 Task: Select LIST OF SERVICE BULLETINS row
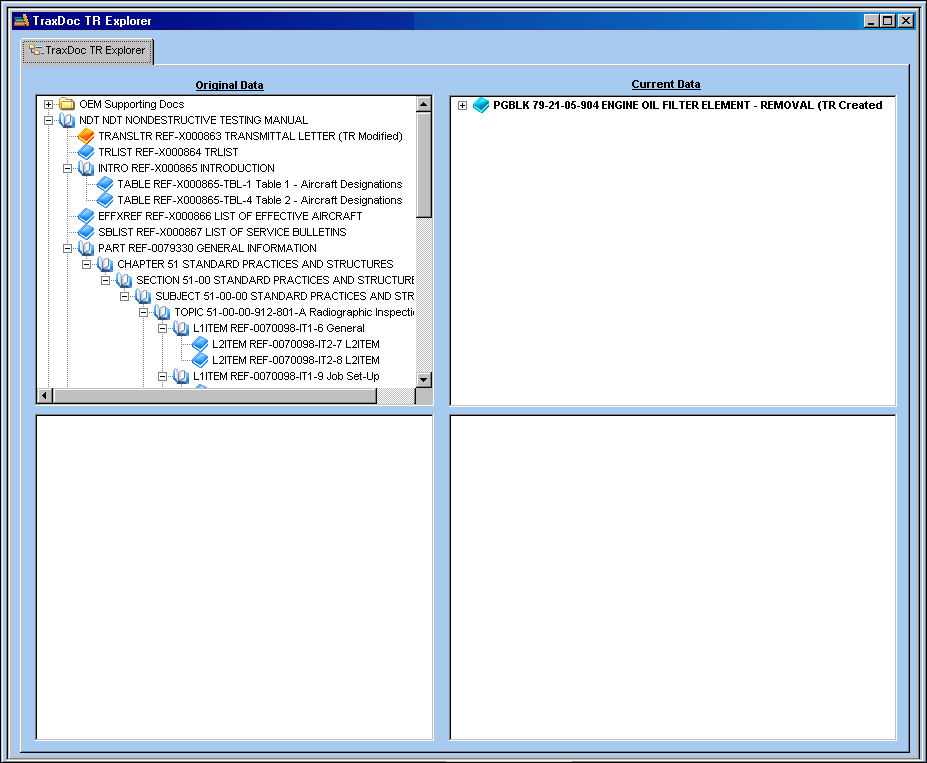pos(222,232)
